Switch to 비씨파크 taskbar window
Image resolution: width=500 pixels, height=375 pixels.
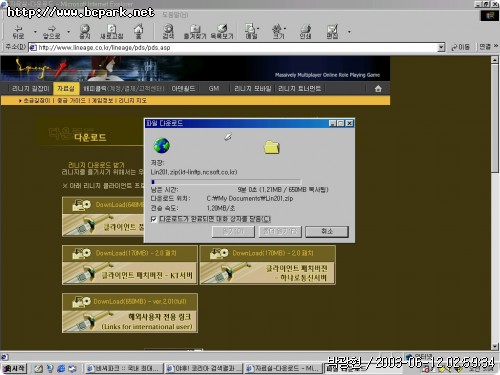[x=124, y=368]
